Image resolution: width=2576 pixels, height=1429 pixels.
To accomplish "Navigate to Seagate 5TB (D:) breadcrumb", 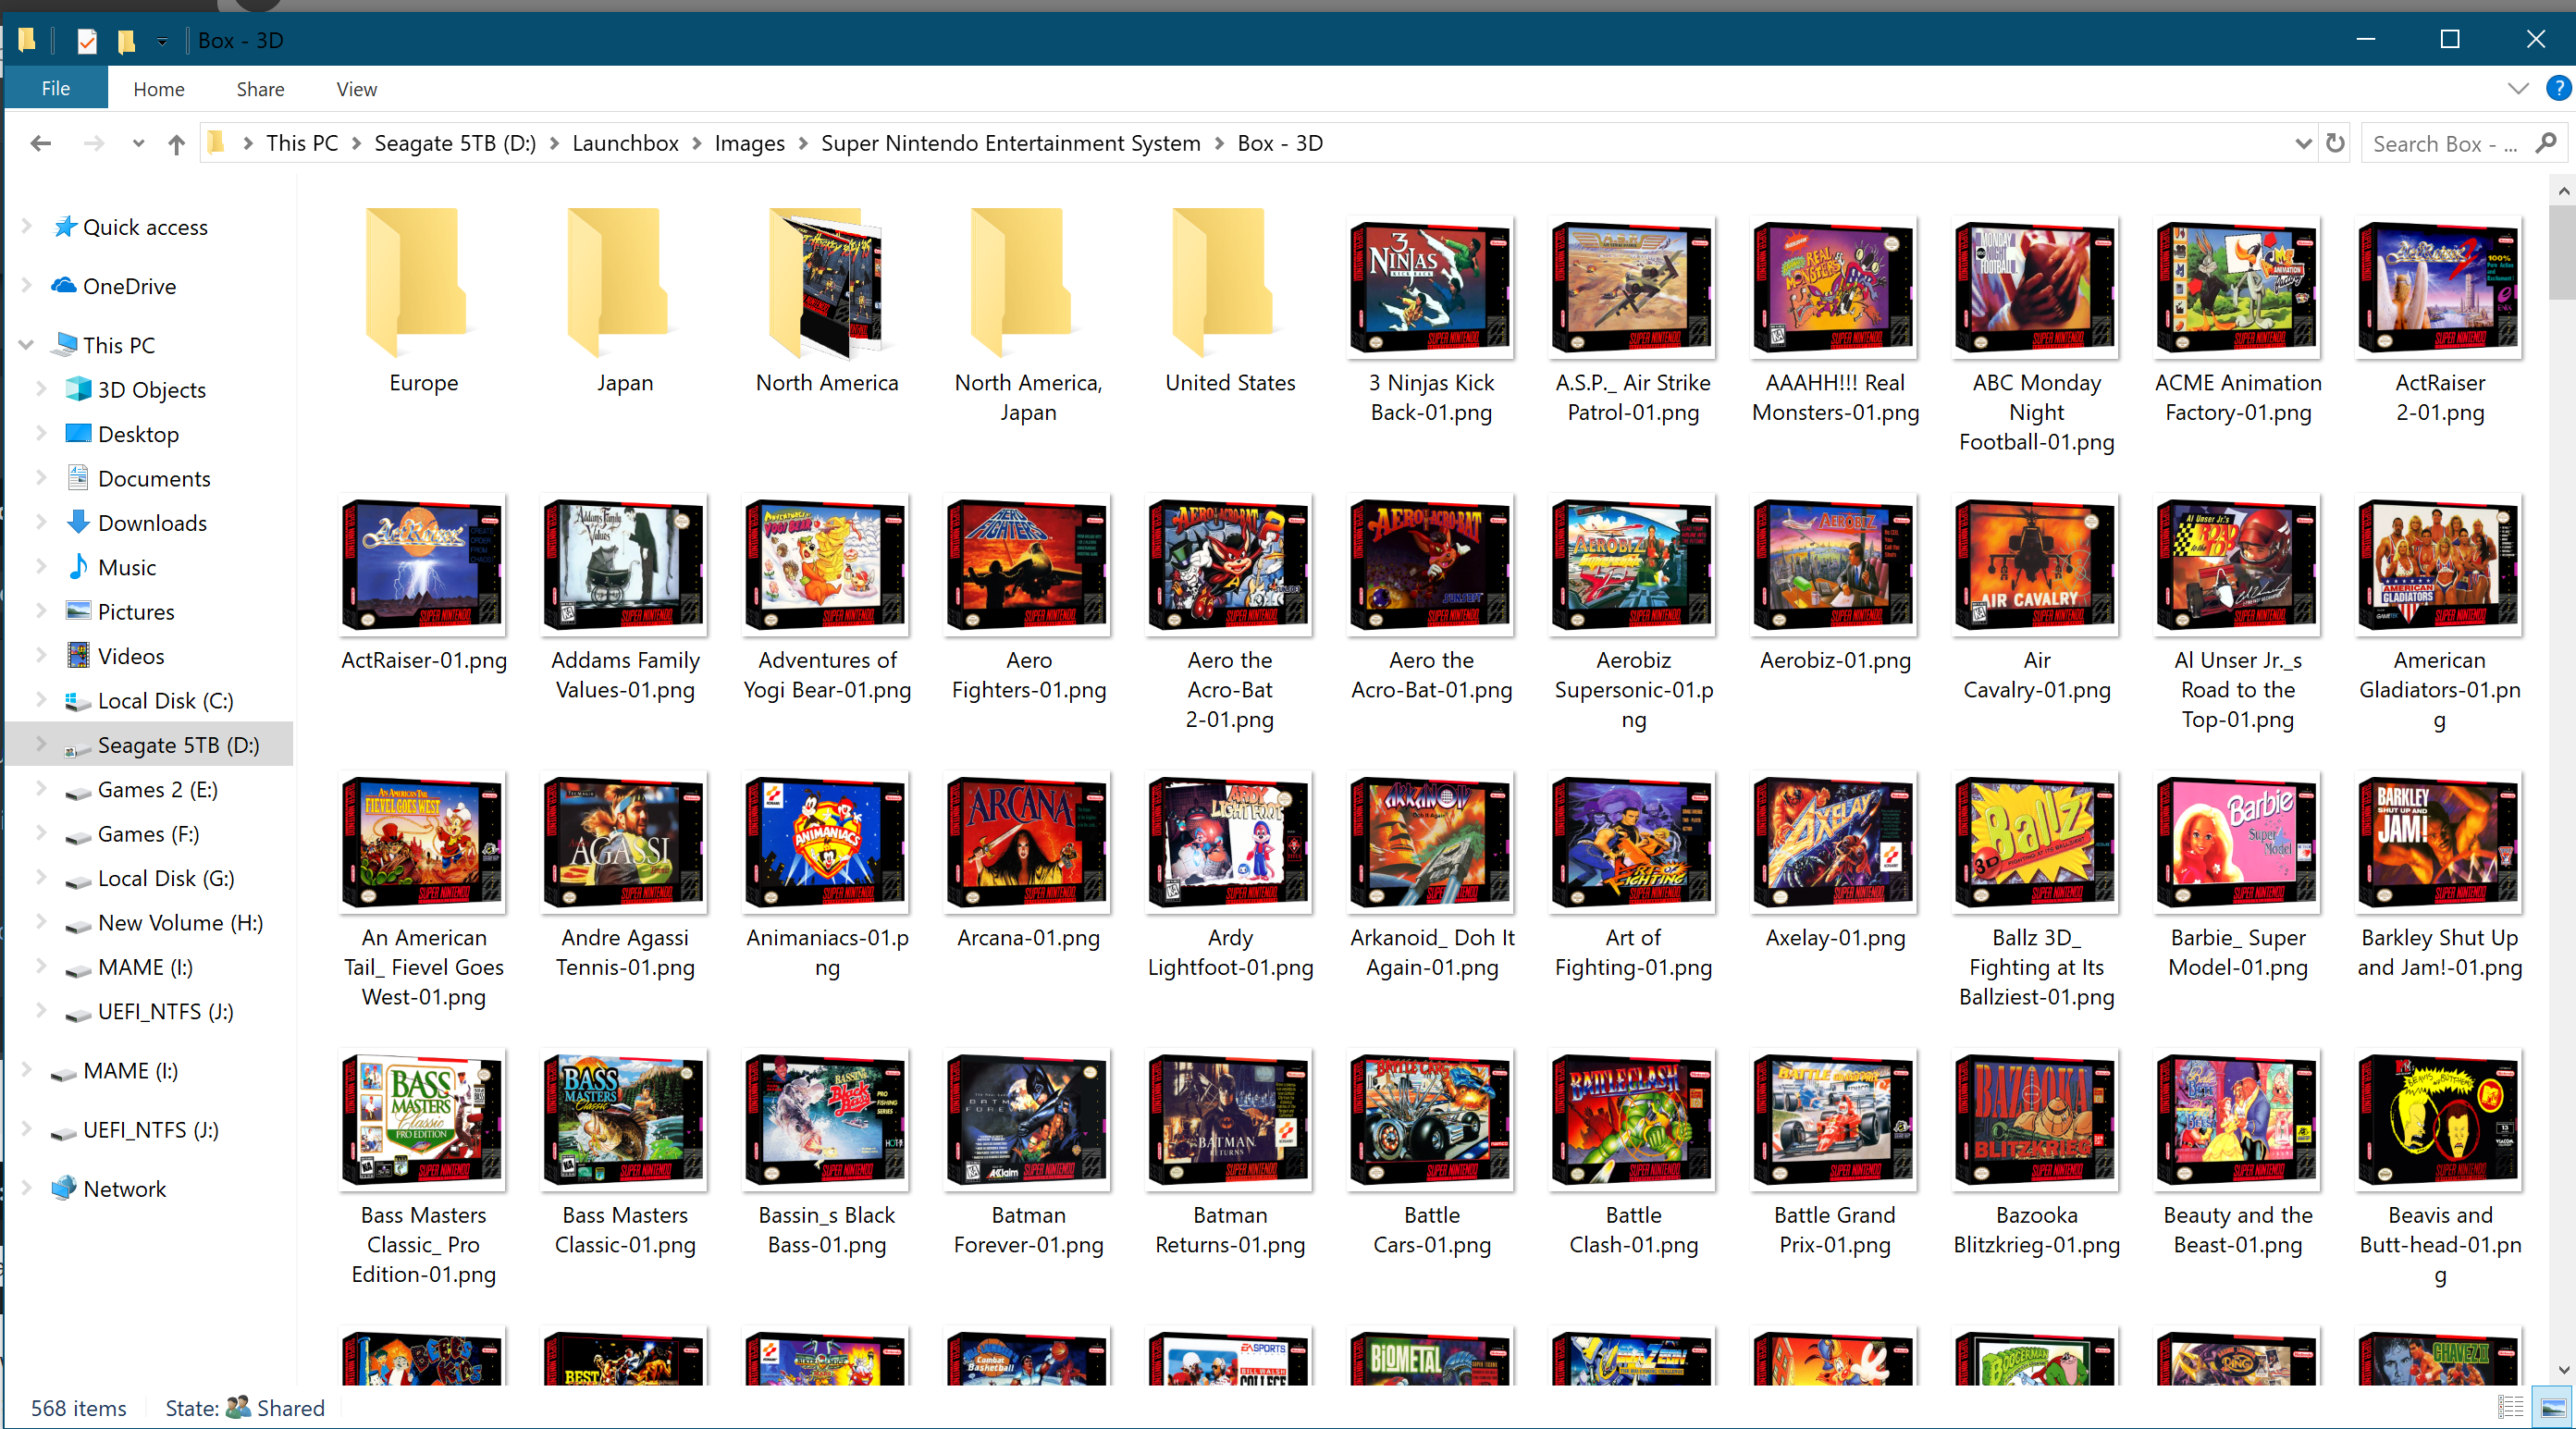I will 455,143.
